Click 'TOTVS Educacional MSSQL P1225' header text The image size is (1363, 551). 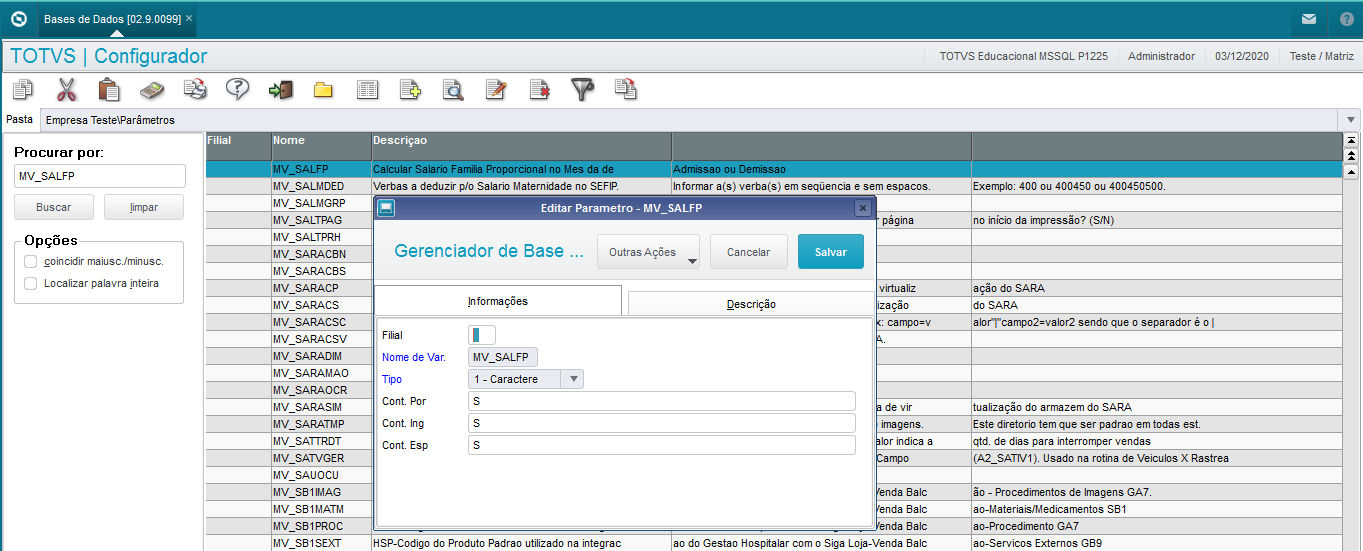(1023, 56)
